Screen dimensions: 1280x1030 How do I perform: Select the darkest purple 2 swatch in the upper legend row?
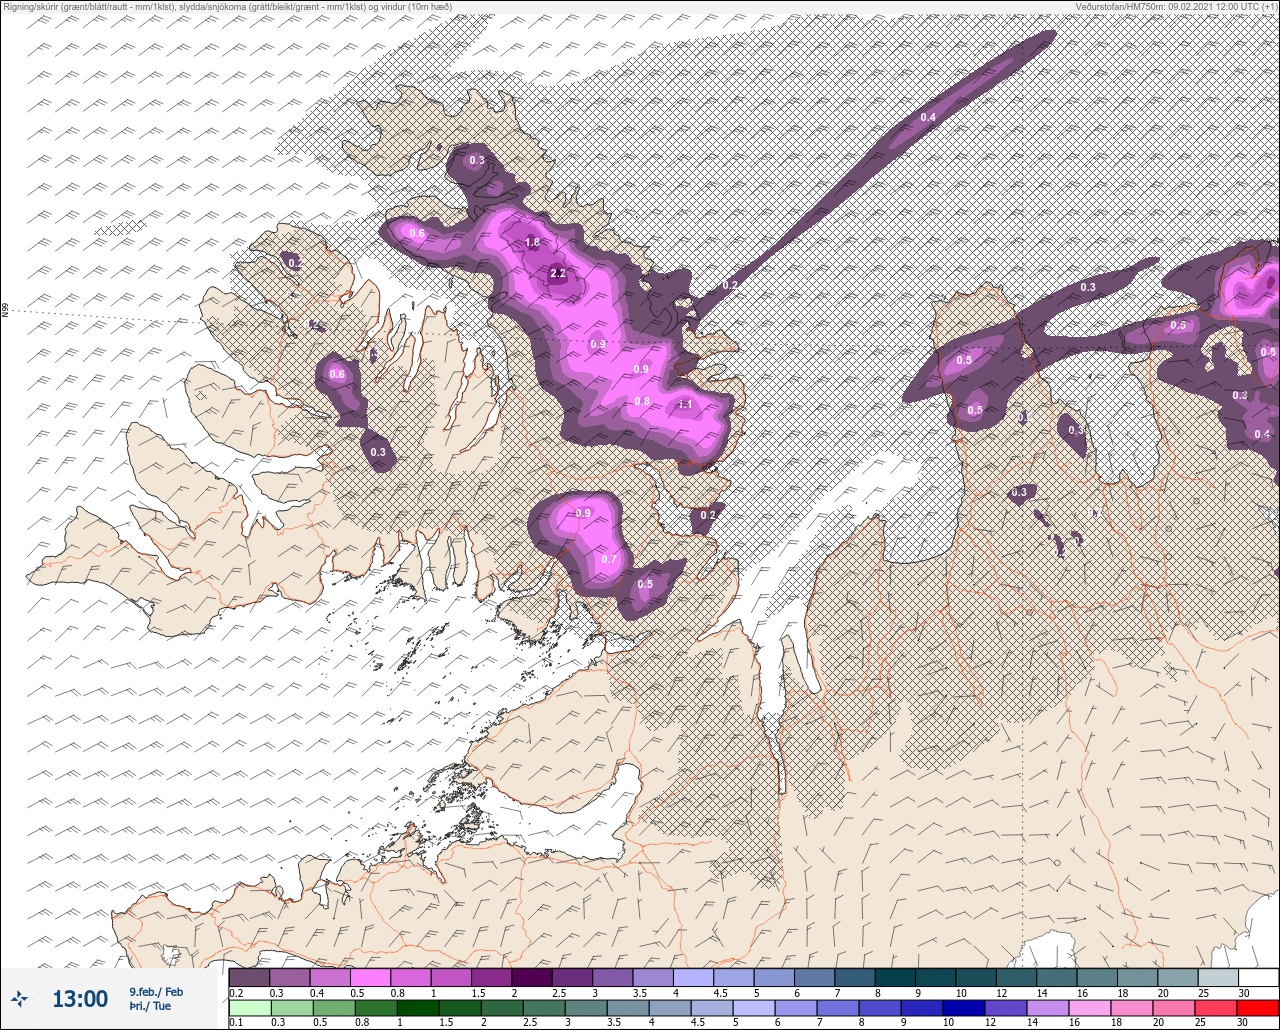point(532,977)
